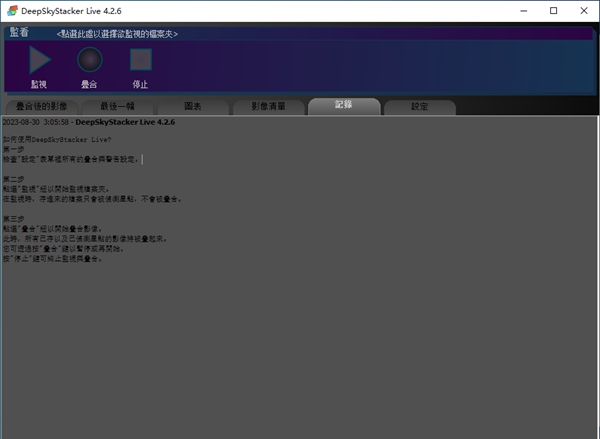Click the 疊合 stack circle icon
The image size is (600, 439).
coord(90,60)
